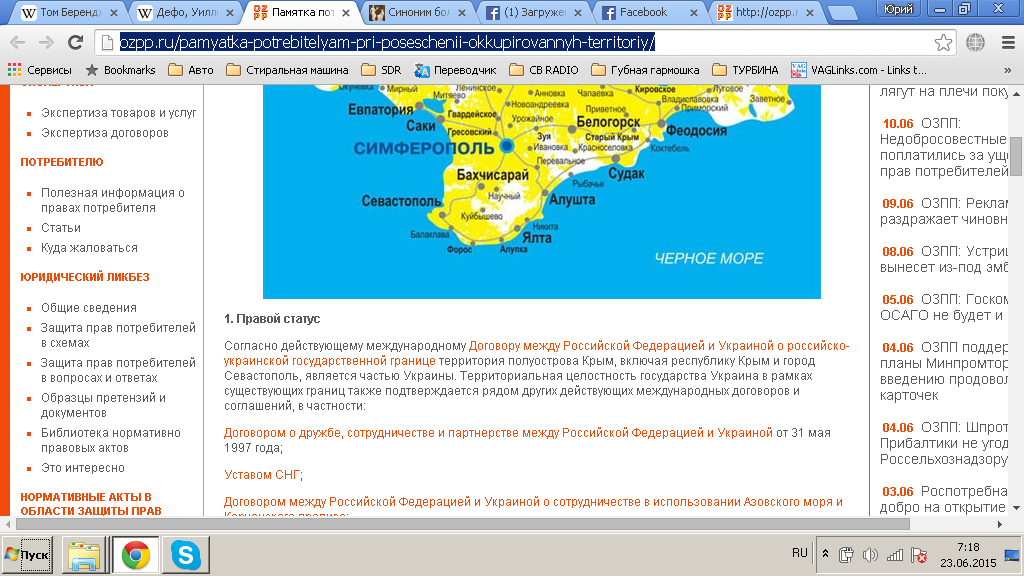The image size is (1024, 576).
Task: Open the globe extension icon
Action: tap(976, 43)
